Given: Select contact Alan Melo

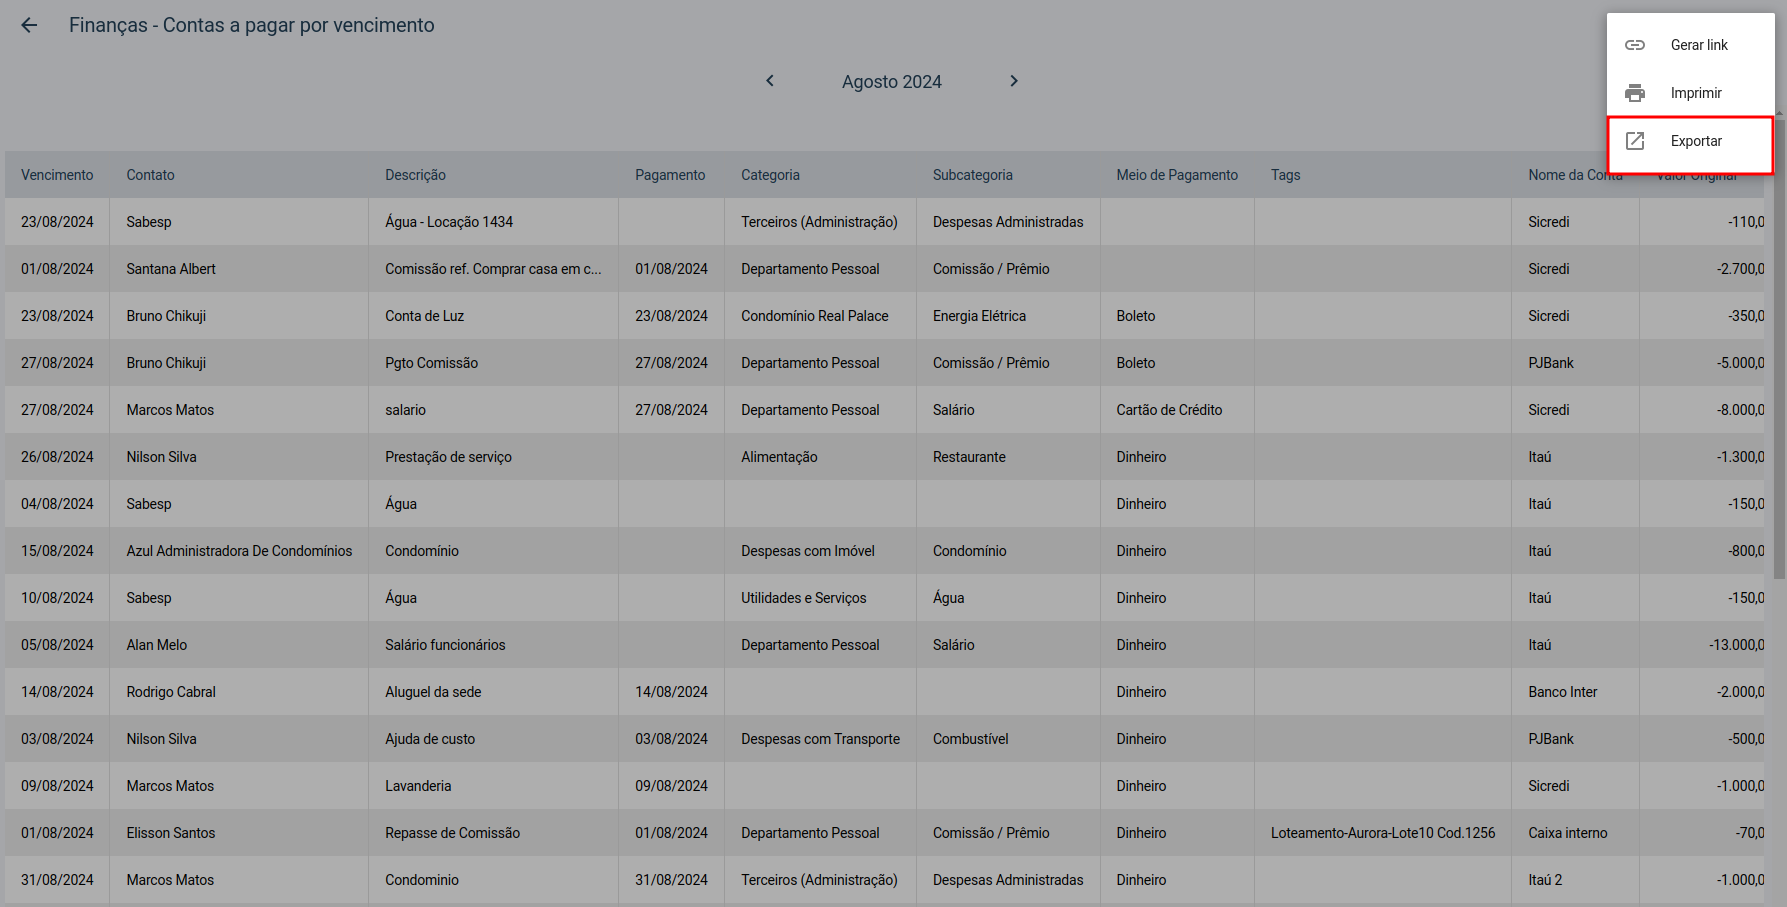Looking at the screenshot, I should pos(156,645).
